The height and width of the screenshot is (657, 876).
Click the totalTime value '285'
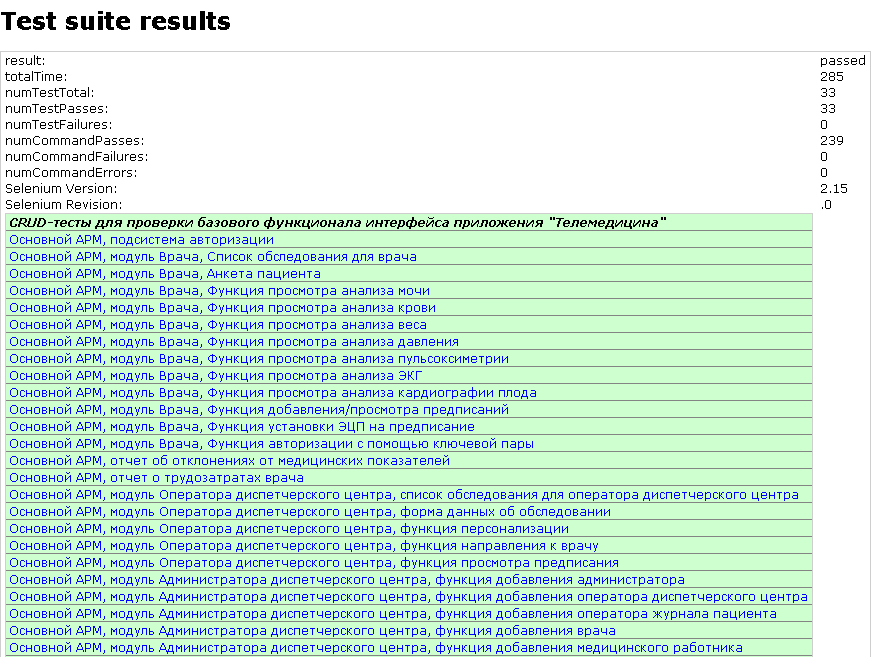(832, 77)
